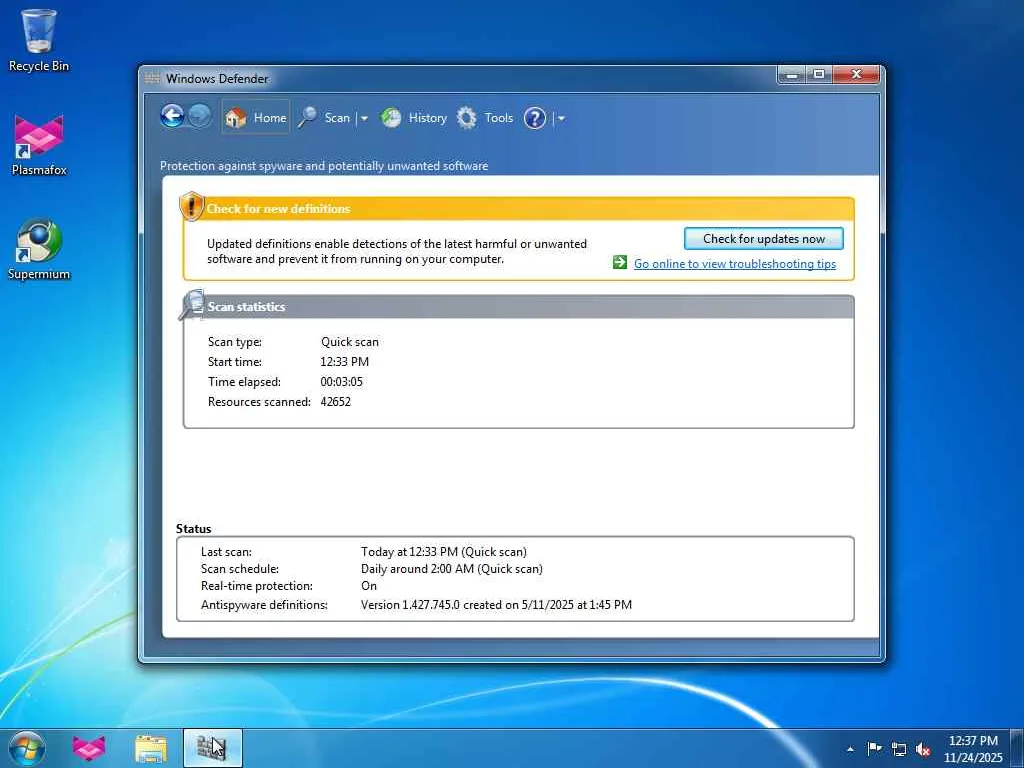Select the Supermium desktop shortcut
Screen dimensions: 1024x768
pos(39,249)
